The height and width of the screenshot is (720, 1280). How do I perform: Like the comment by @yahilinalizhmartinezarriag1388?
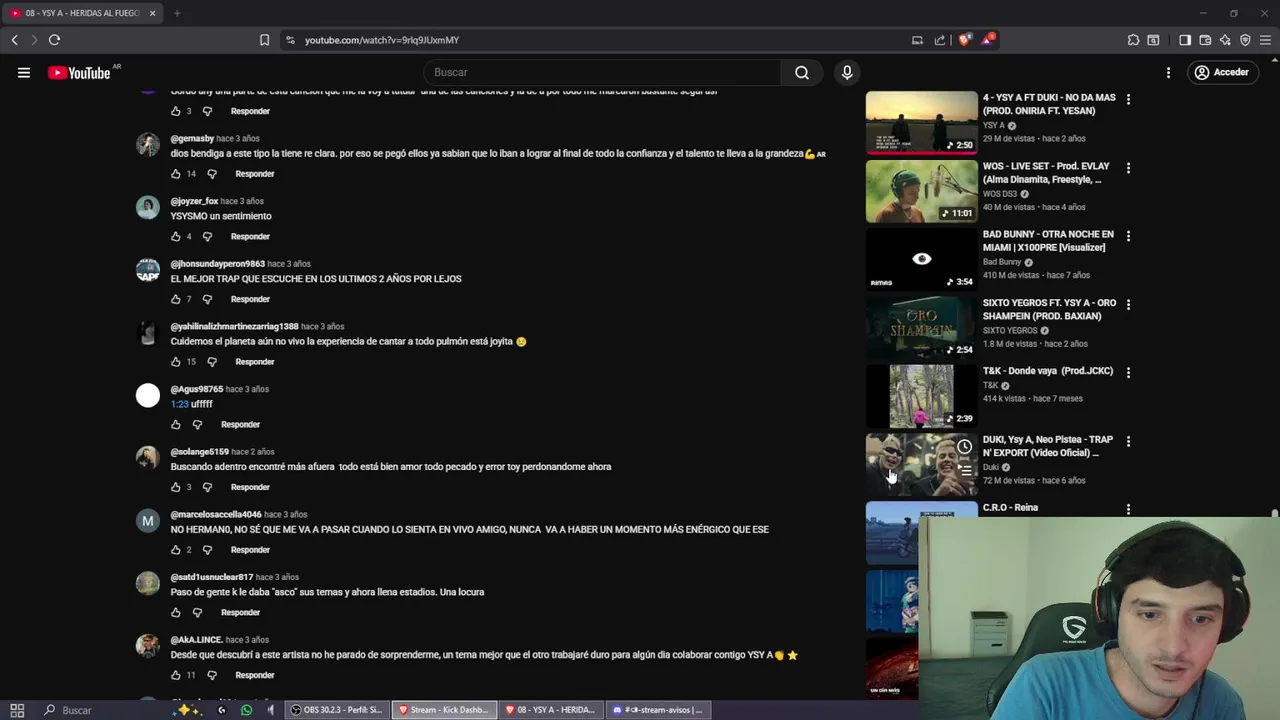click(176, 362)
